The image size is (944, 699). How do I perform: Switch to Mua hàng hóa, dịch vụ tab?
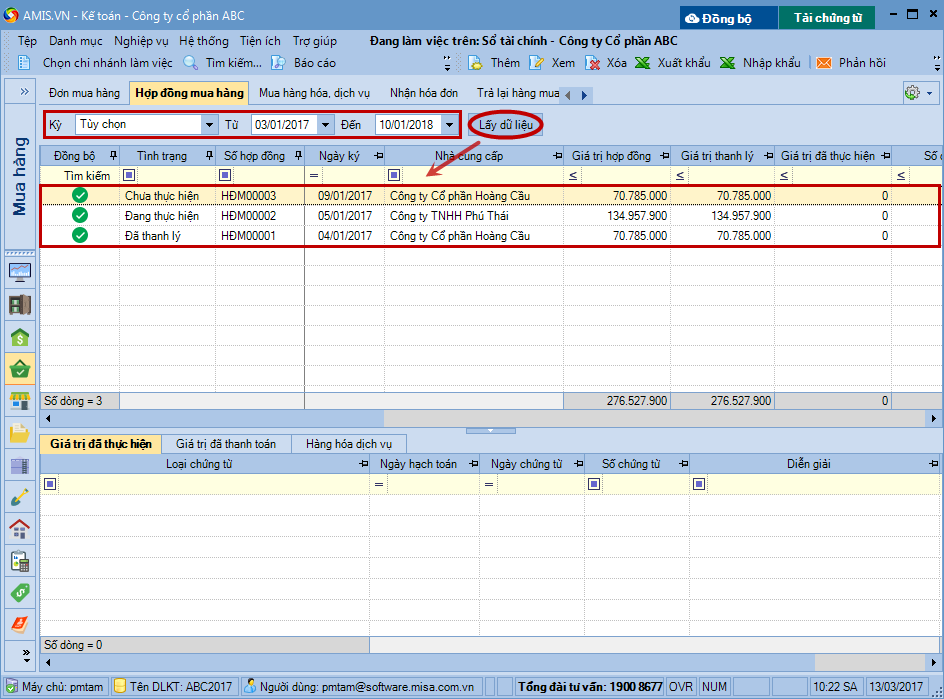314,93
